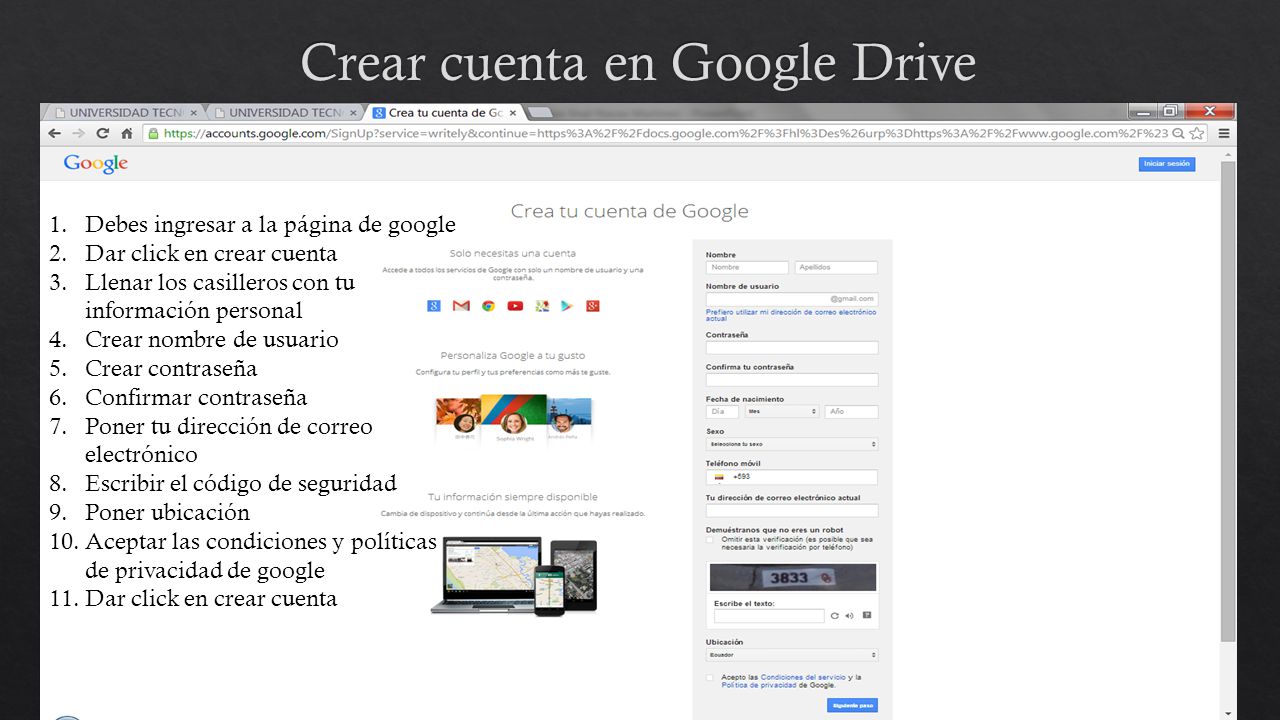Open the 'Política de privacidad' link
Screen dimensions: 1280x720
[759, 685]
